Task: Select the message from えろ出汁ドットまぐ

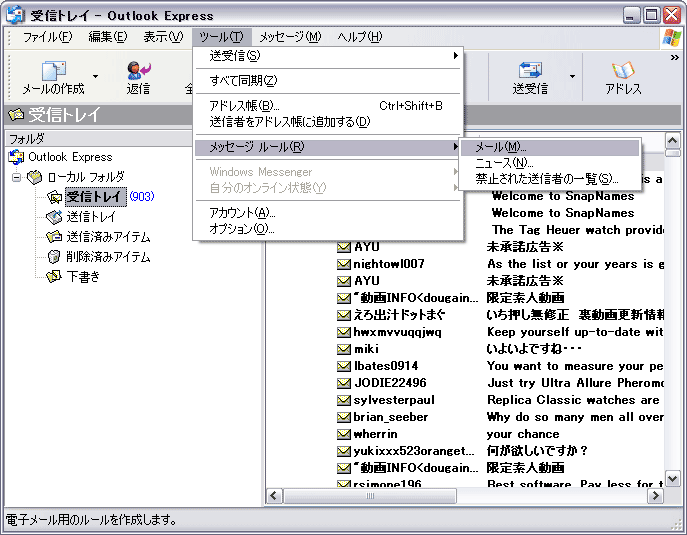Action: point(400,315)
